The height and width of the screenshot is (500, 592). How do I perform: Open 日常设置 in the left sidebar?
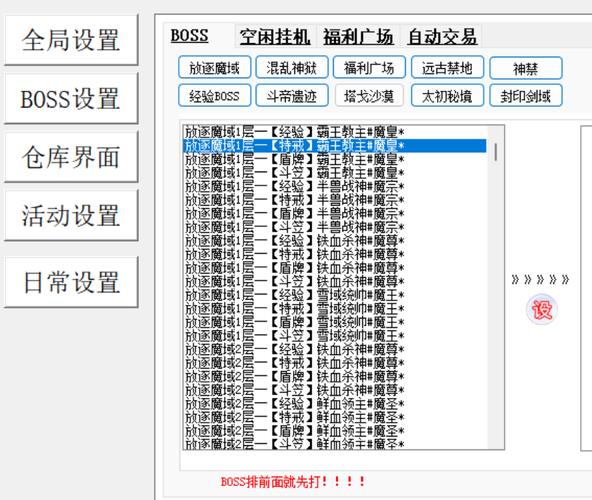pyautogui.click(x=71, y=282)
